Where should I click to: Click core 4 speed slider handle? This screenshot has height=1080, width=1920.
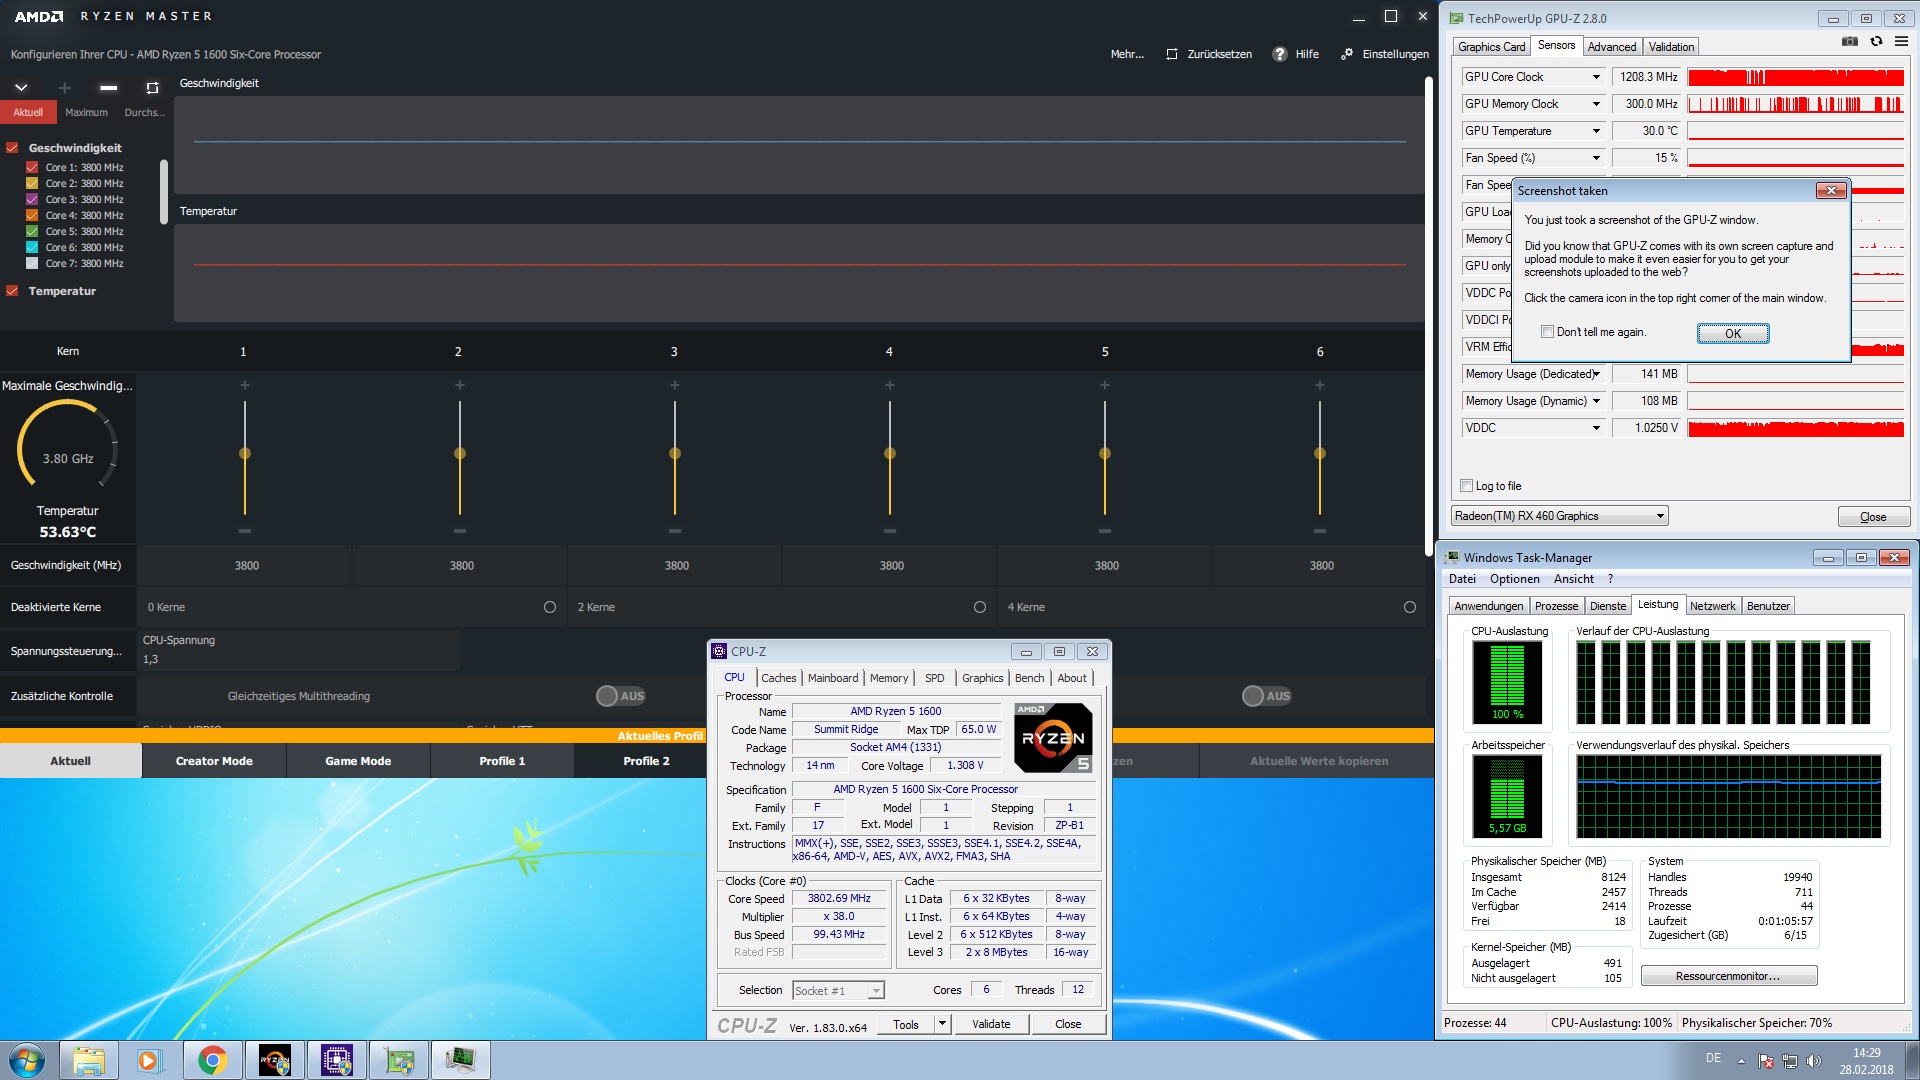click(x=890, y=454)
